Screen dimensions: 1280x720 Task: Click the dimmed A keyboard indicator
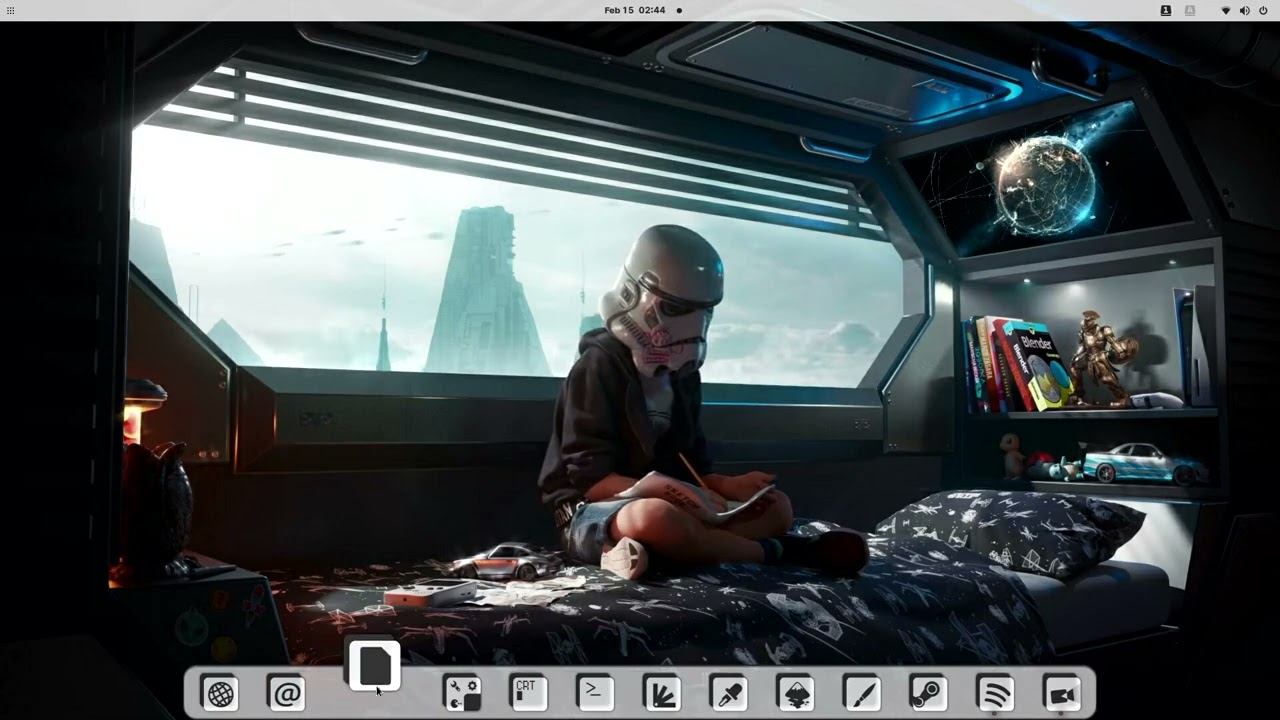tap(1190, 10)
